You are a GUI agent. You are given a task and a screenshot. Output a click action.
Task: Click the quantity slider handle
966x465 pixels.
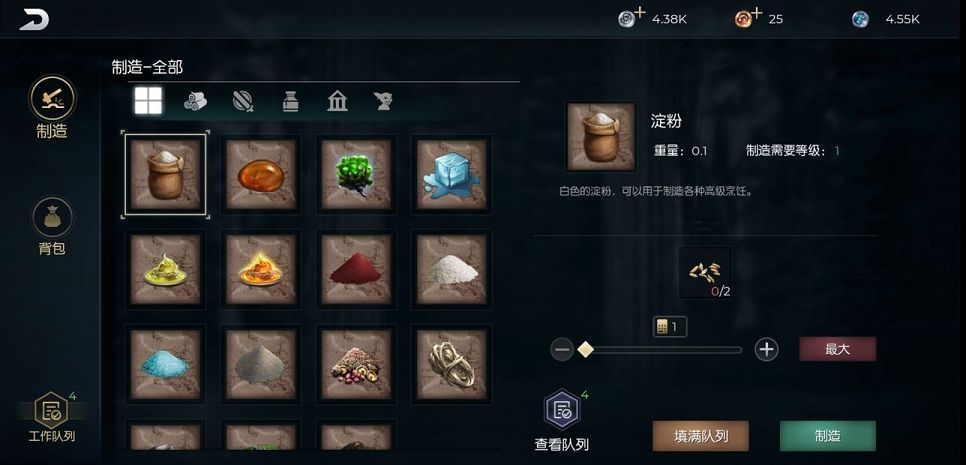point(585,350)
